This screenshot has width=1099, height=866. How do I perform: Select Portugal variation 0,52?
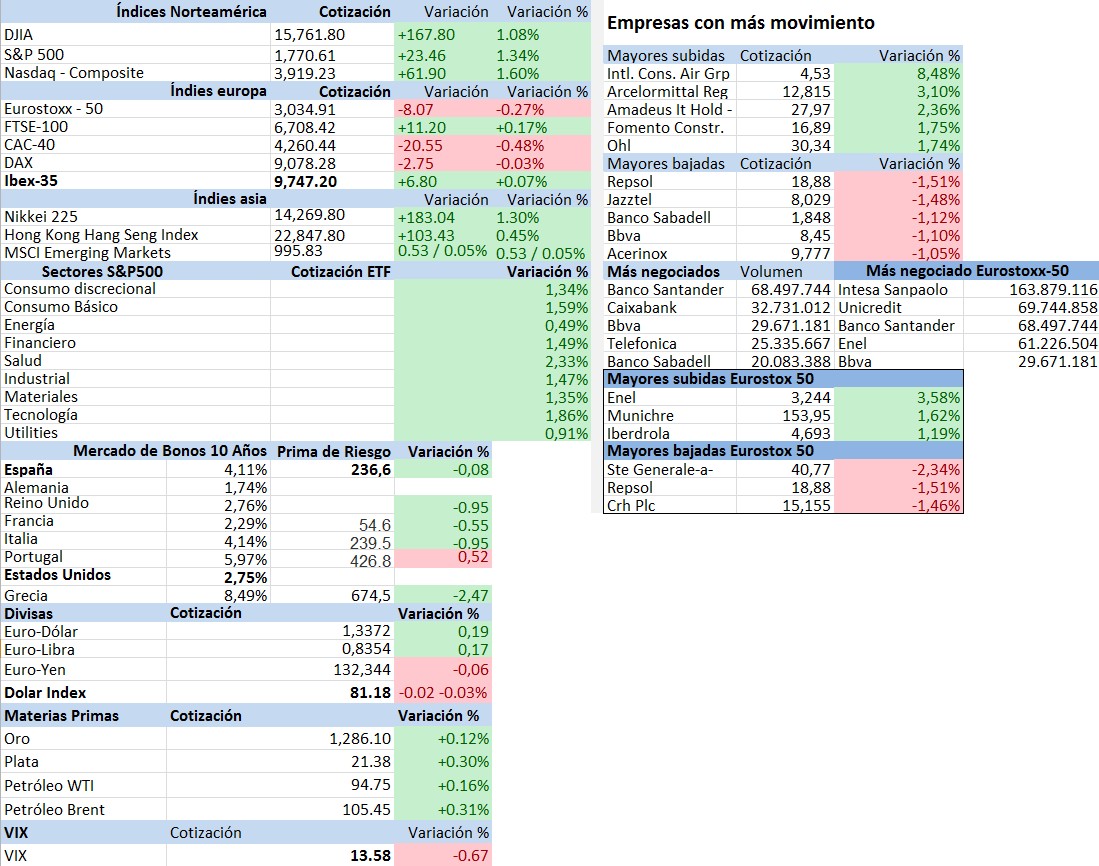pyautogui.click(x=473, y=557)
